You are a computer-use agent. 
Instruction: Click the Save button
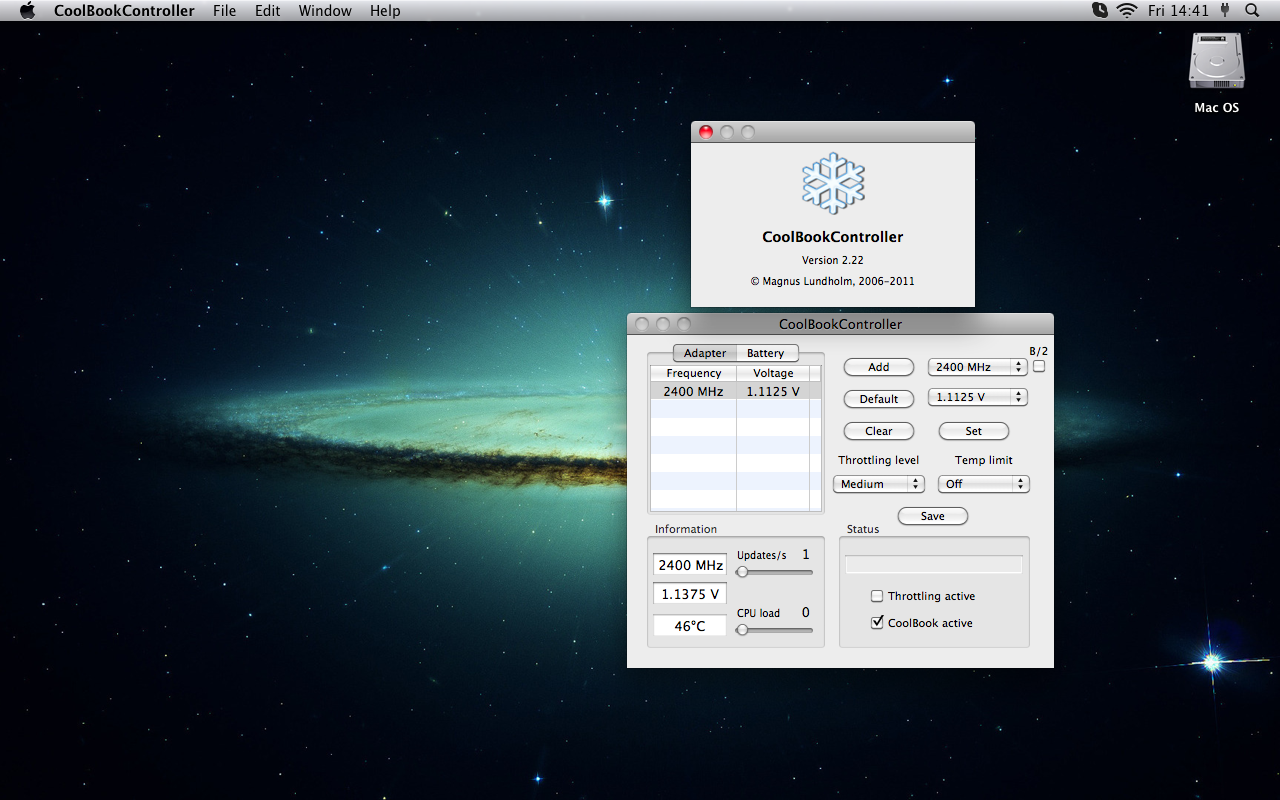933,516
